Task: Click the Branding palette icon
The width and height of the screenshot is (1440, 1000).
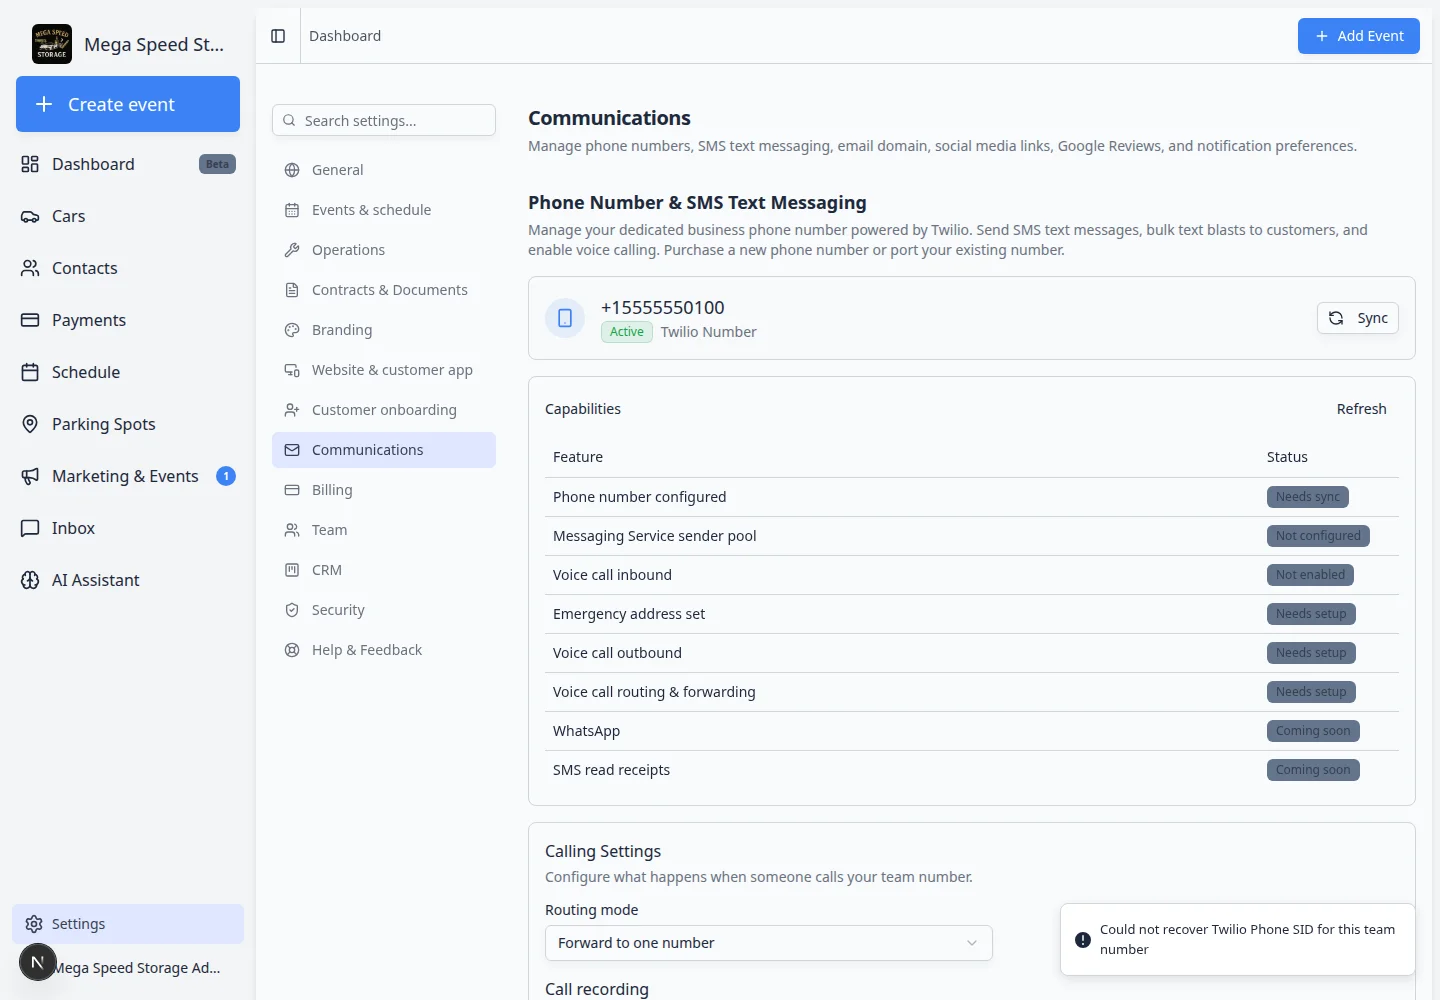Action: click(292, 330)
